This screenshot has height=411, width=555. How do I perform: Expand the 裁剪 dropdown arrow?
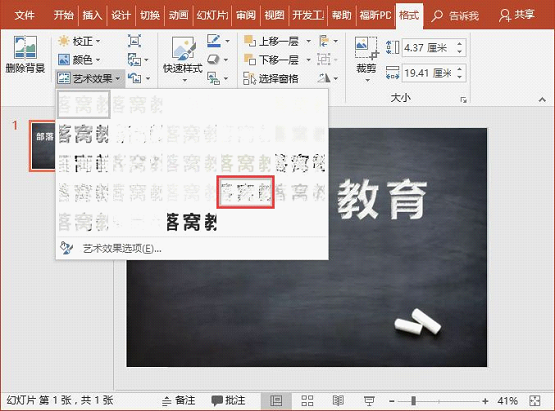coord(367,80)
